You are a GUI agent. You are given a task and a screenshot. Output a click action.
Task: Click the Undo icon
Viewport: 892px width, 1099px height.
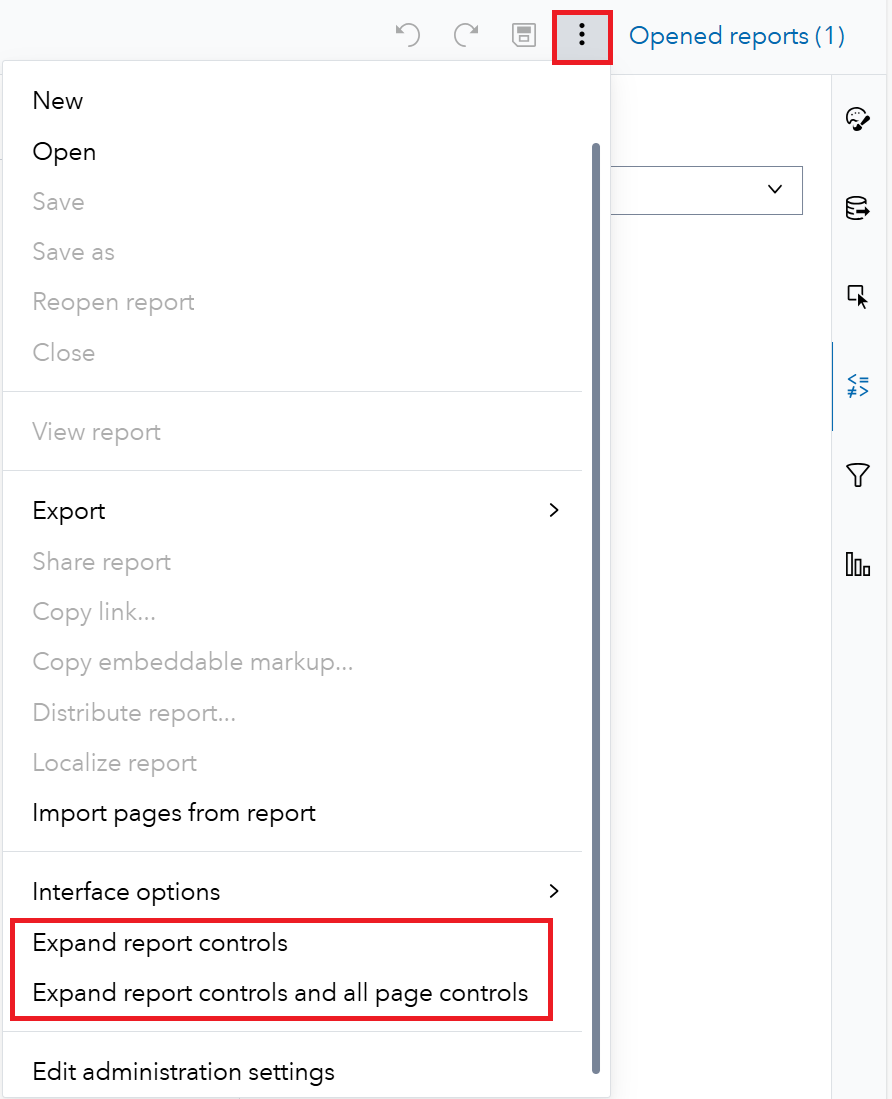click(407, 35)
